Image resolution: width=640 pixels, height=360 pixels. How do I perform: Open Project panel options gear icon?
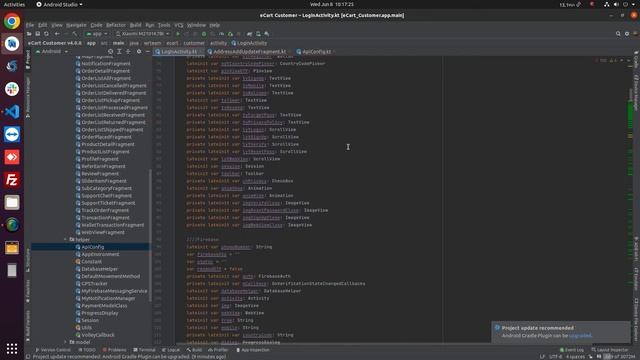click(139, 51)
